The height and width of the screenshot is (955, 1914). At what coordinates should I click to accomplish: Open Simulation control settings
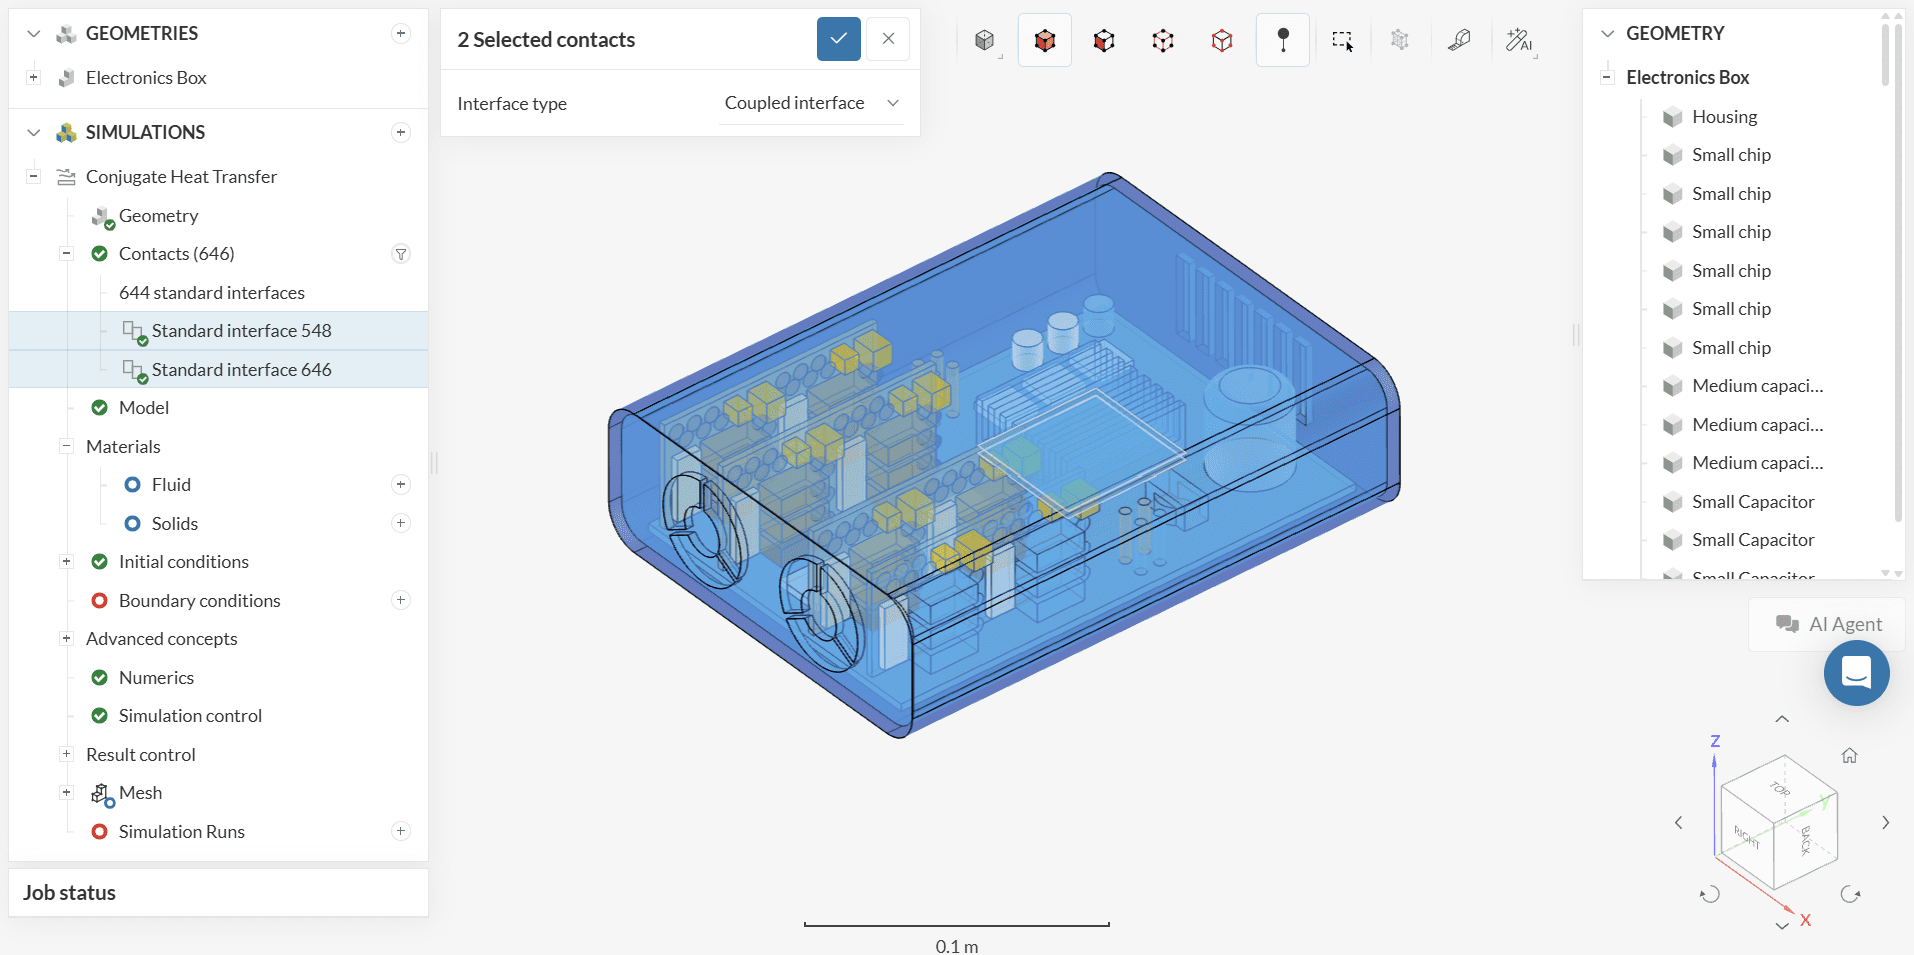tap(190, 716)
